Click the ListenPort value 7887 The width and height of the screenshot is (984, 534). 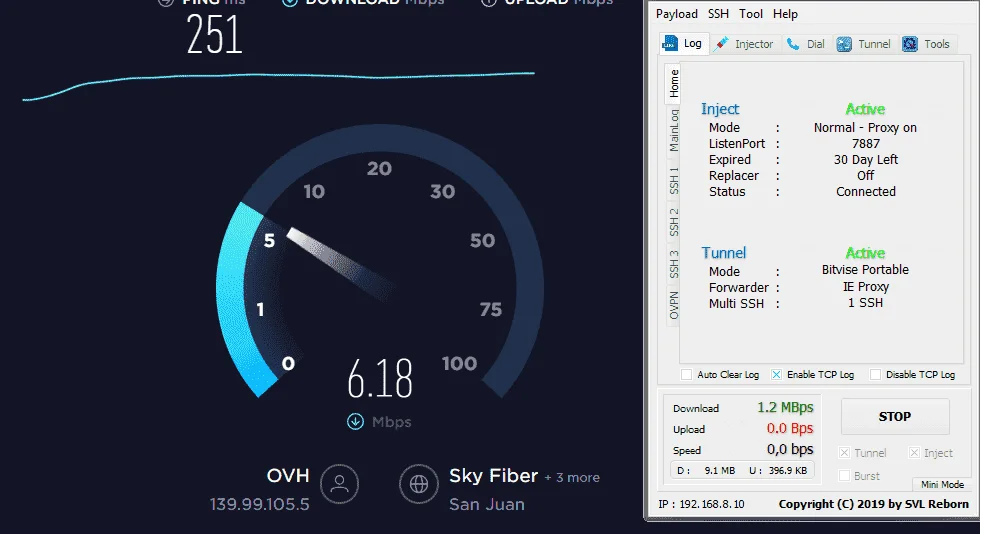865,144
